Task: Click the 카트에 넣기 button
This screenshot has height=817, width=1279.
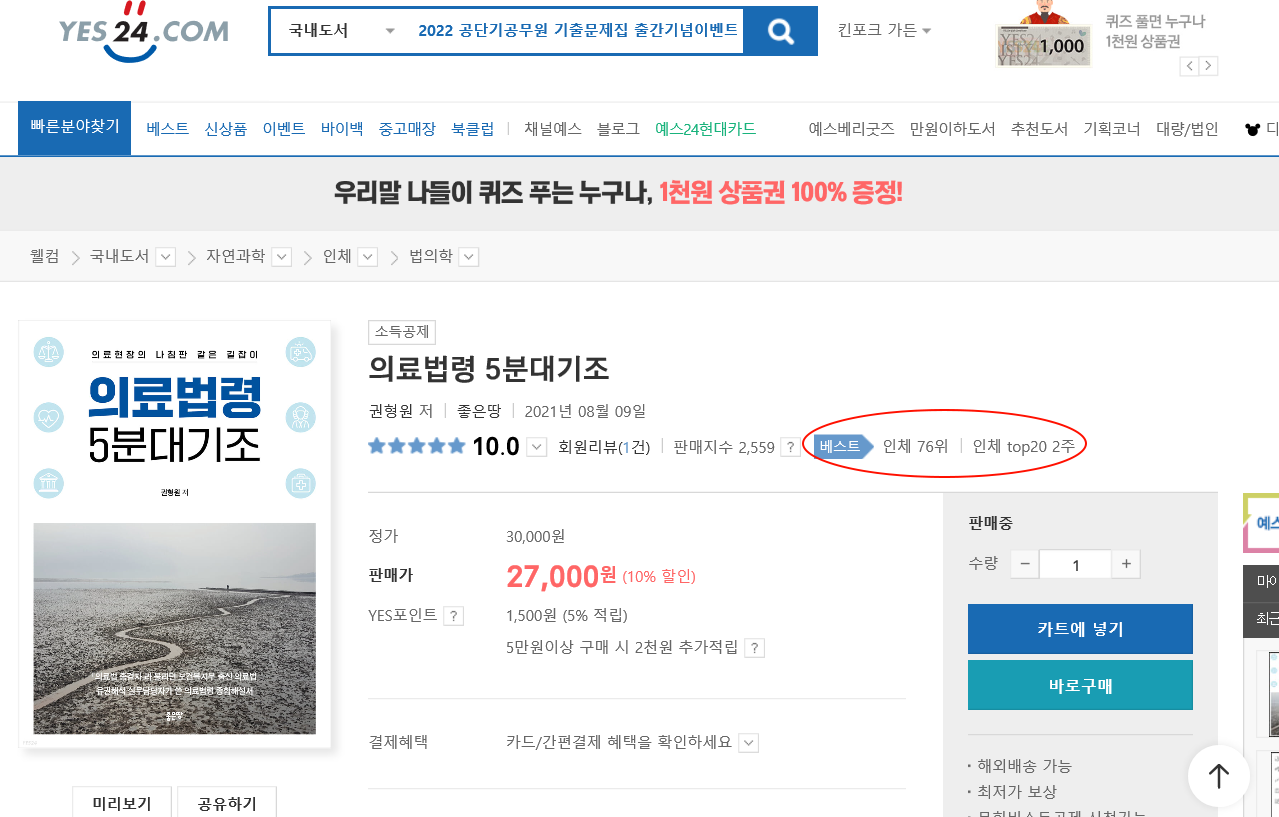Action: coord(1080,629)
